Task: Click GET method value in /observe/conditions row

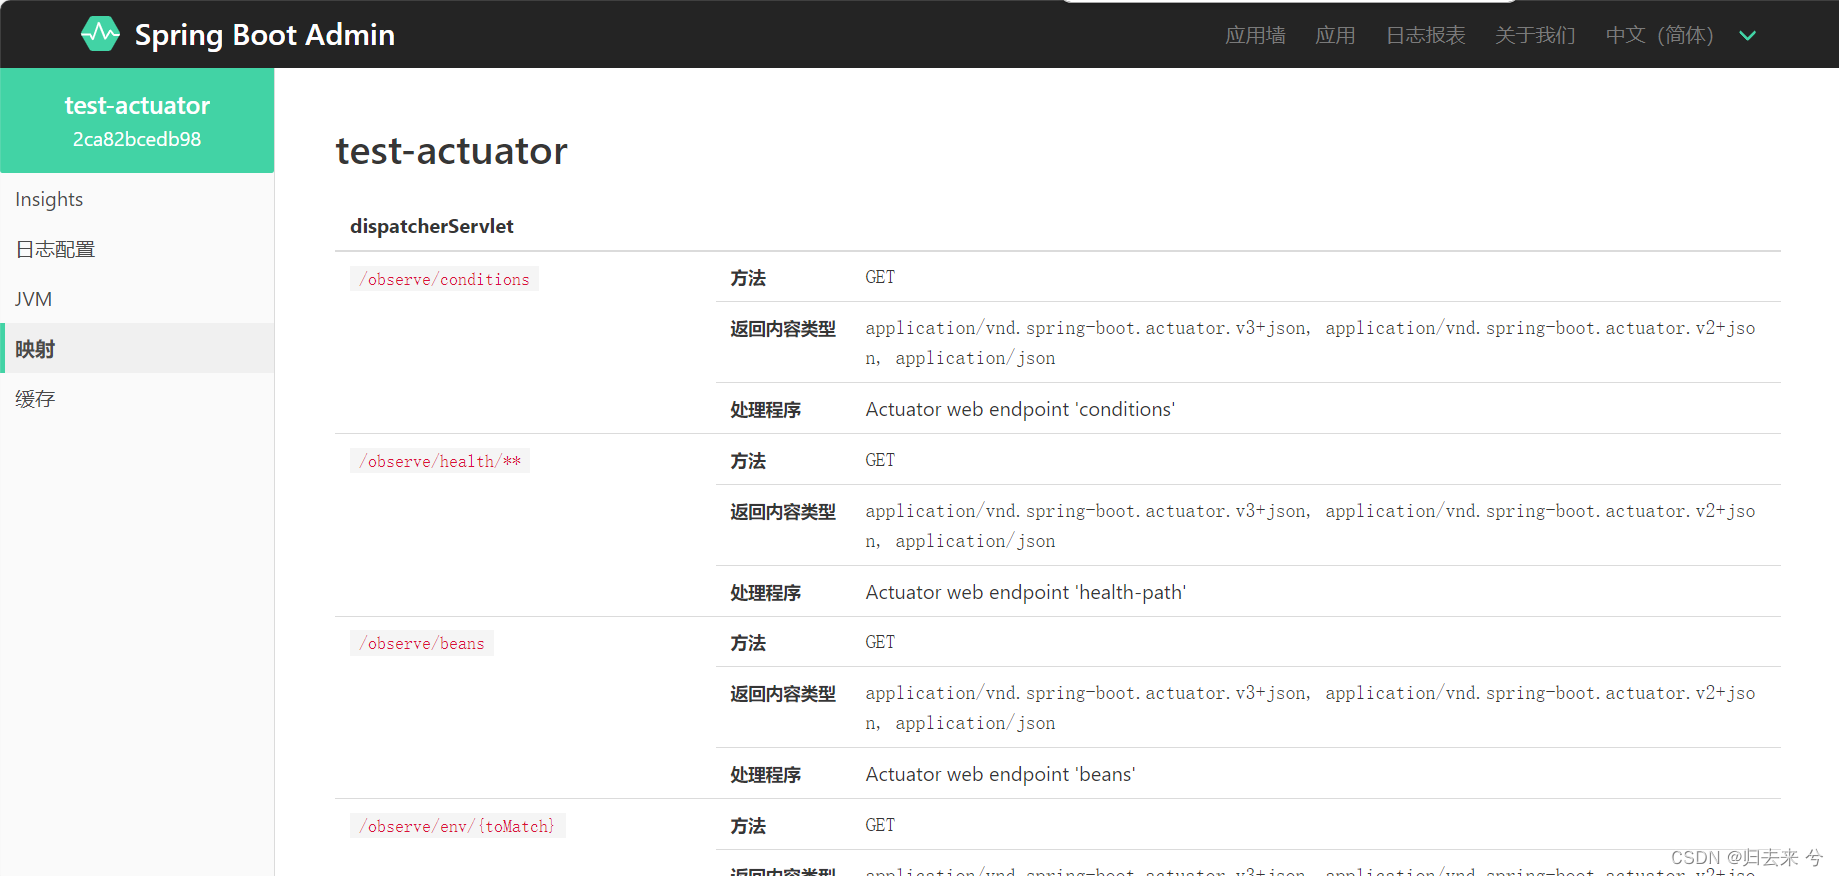Action: pyautogui.click(x=880, y=277)
